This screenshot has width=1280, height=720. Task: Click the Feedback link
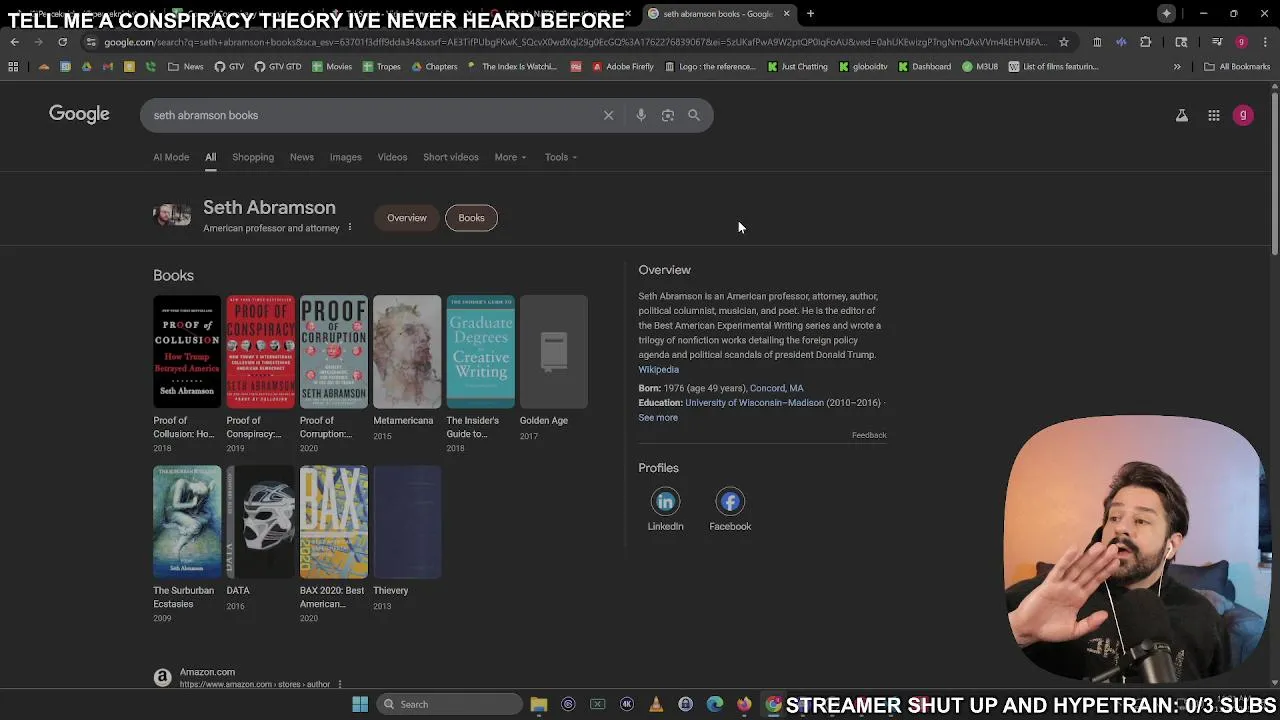tap(869, 435)
